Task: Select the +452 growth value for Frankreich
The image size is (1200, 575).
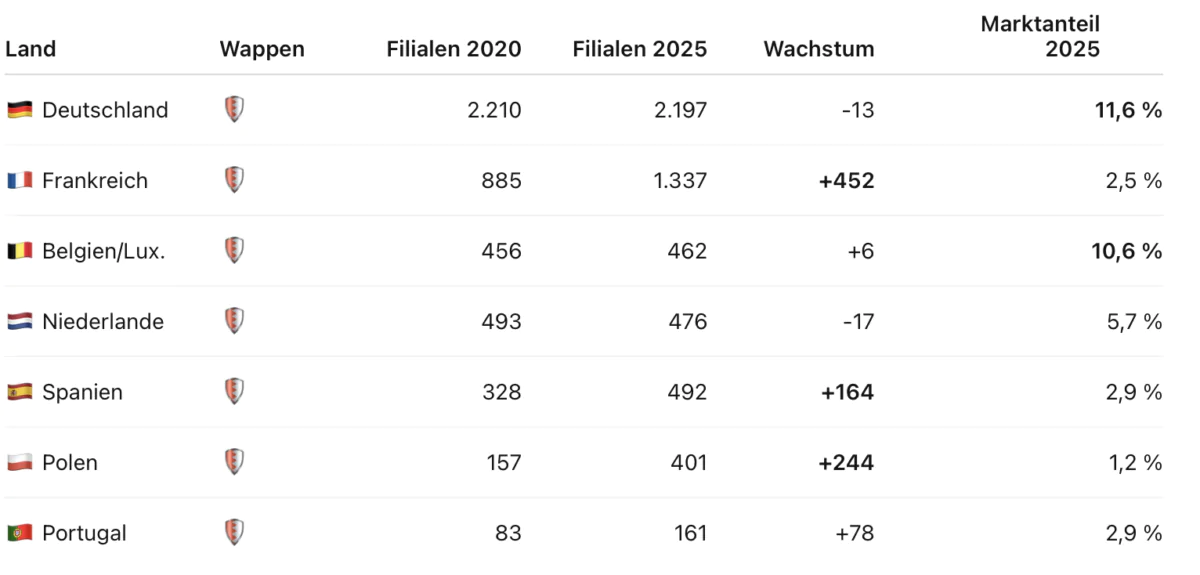Action: click(847, 181)
